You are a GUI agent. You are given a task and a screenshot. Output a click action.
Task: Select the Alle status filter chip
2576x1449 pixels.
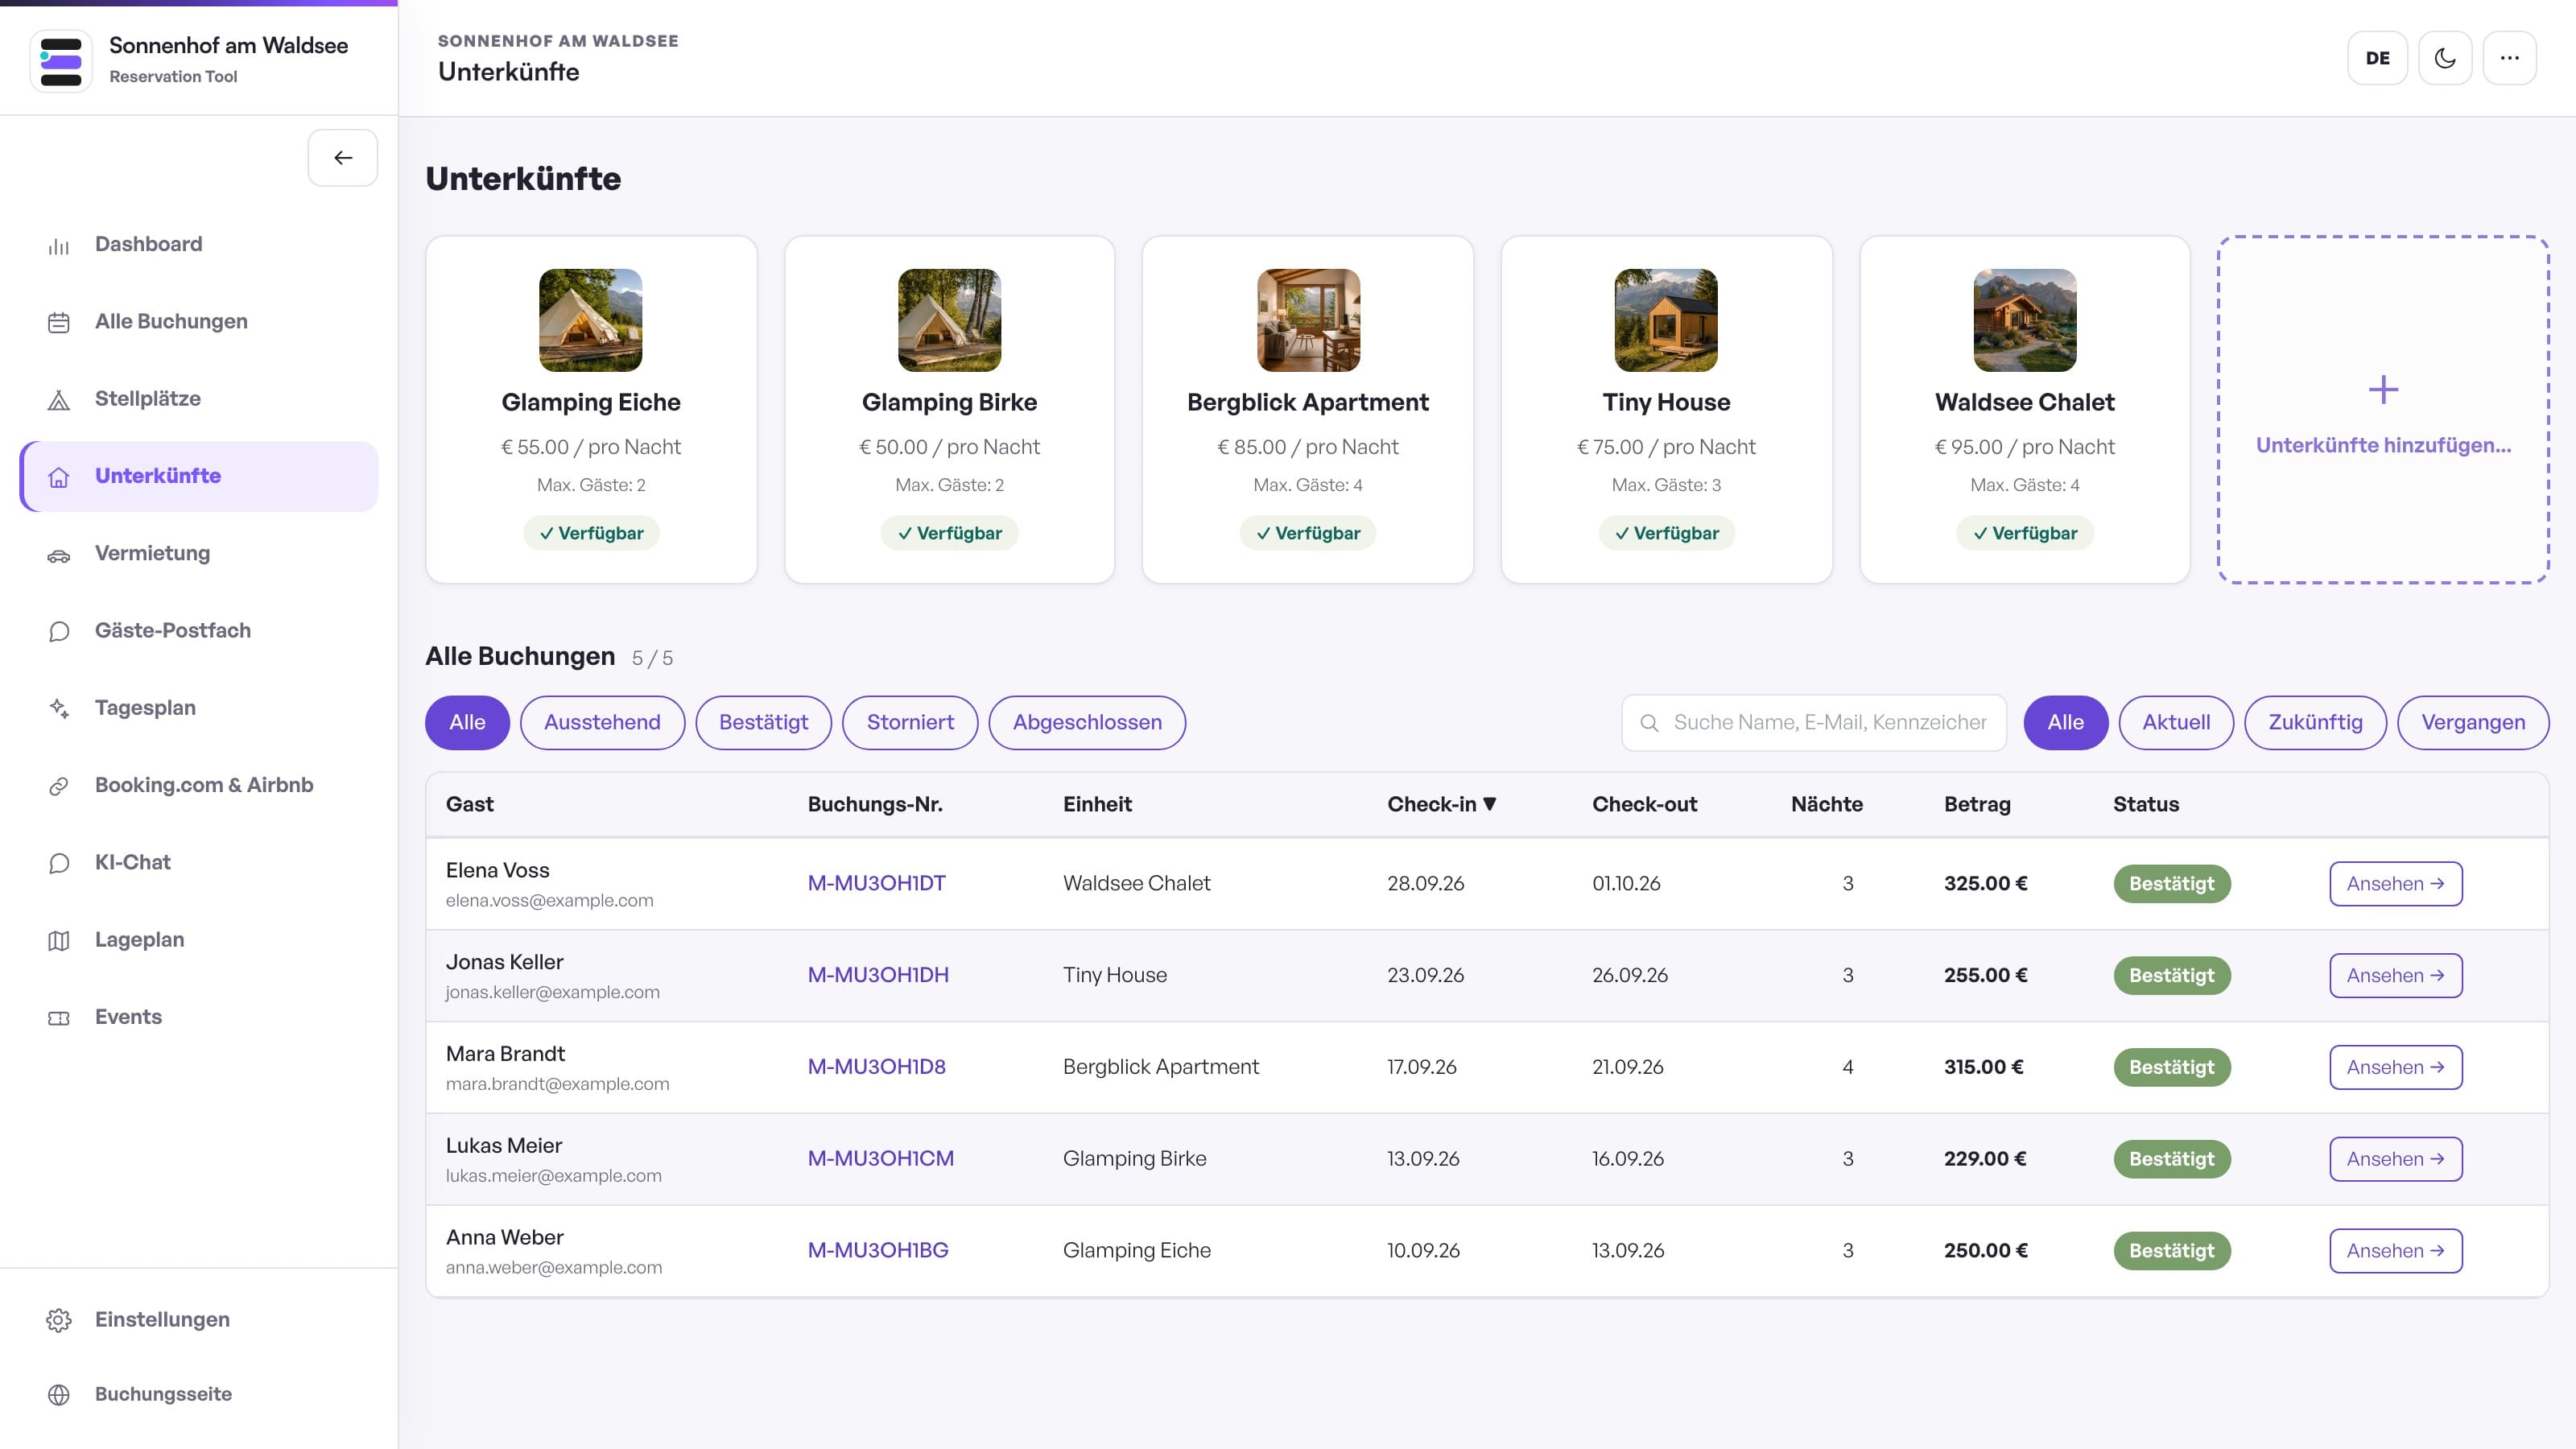click(467, 722)
